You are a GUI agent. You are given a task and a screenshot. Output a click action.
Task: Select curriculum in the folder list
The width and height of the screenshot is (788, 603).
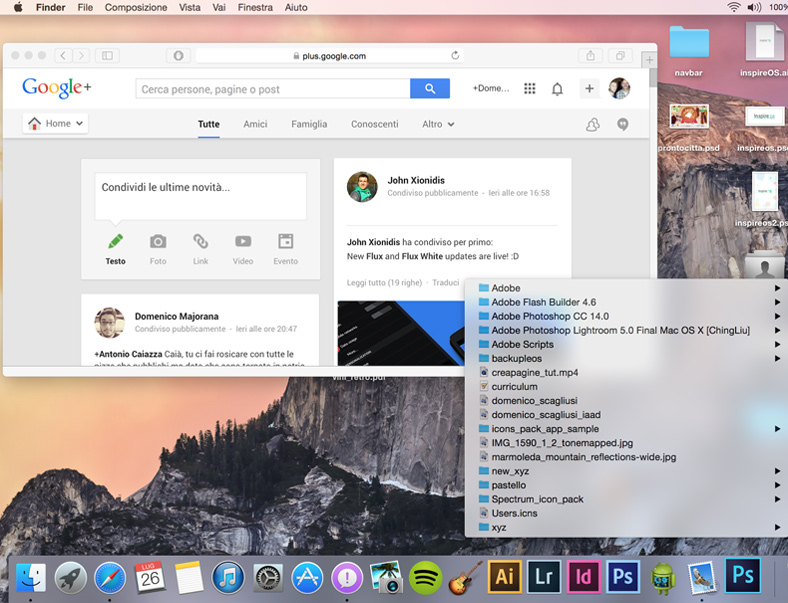coord(514,386)
